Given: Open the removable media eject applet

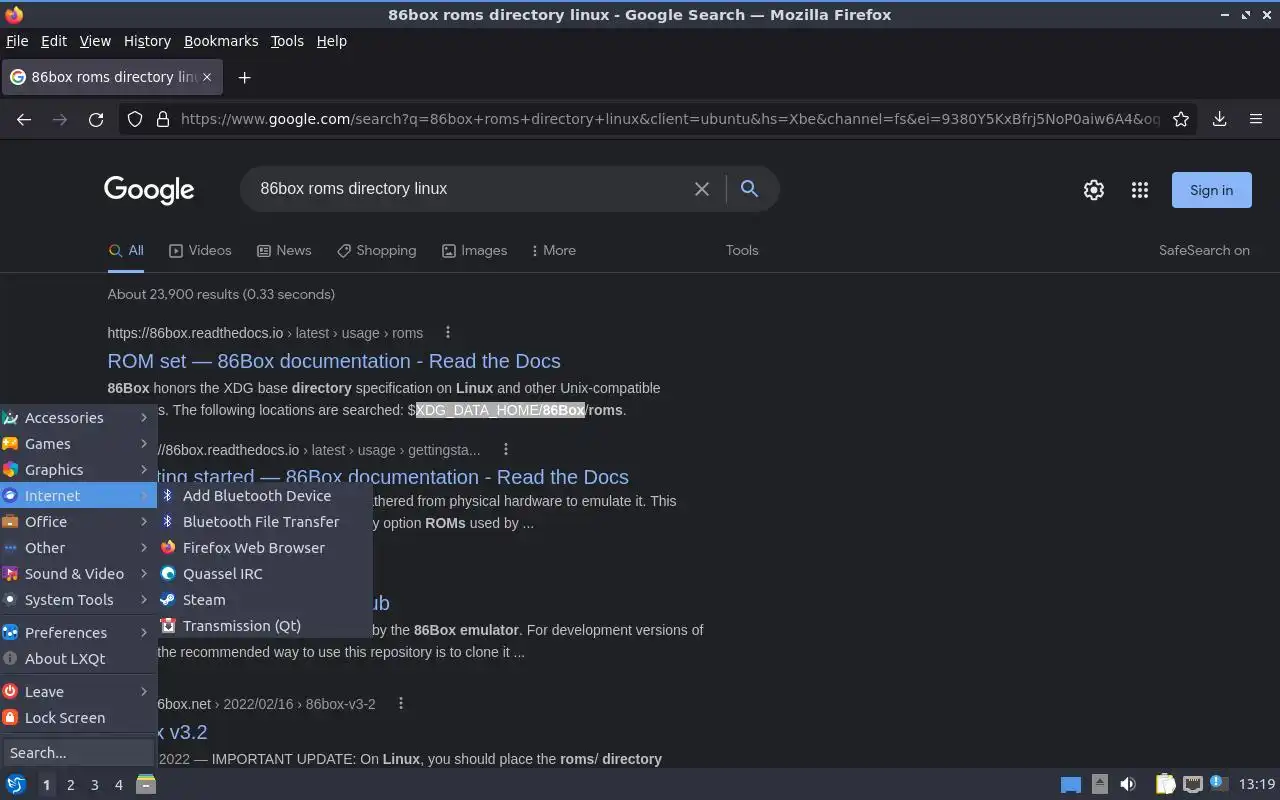Looking at the screenshot, I should [1100, 784].
